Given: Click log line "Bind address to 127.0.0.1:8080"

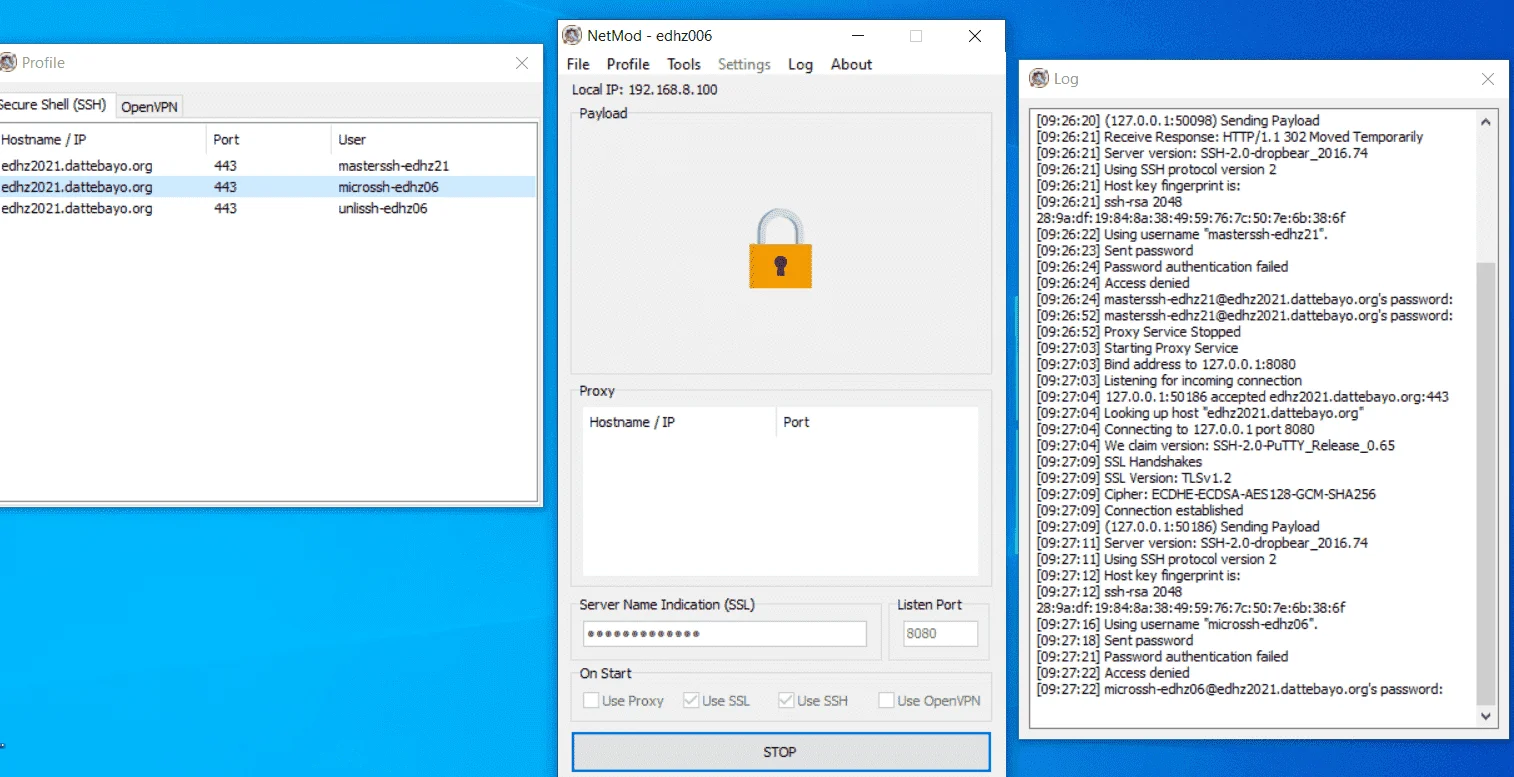Looking at the screenshot, I should (1166, 364).
